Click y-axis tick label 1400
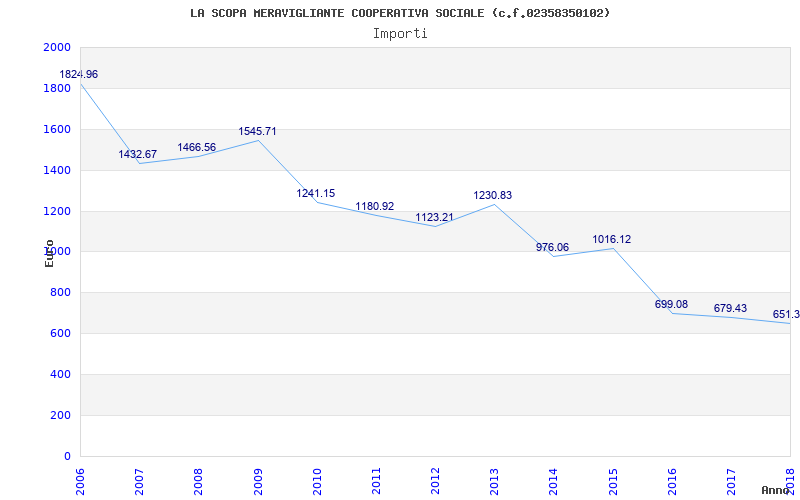This screenshot has width=800, height=500. [57, 170]
